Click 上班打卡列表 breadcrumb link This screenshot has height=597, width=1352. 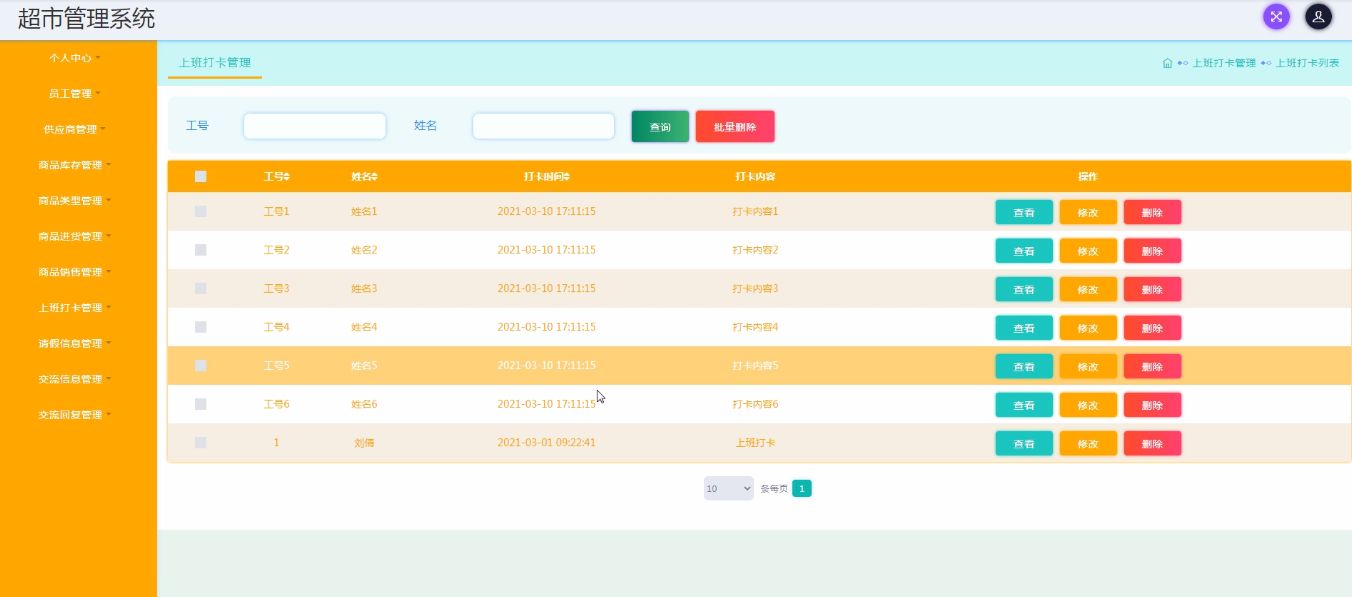pos(1307,63)
